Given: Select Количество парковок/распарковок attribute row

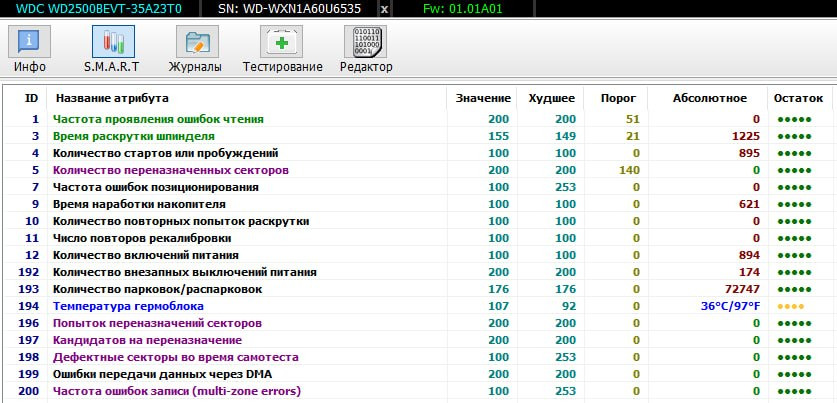Looking at the screenshot, I should (157, 289).
